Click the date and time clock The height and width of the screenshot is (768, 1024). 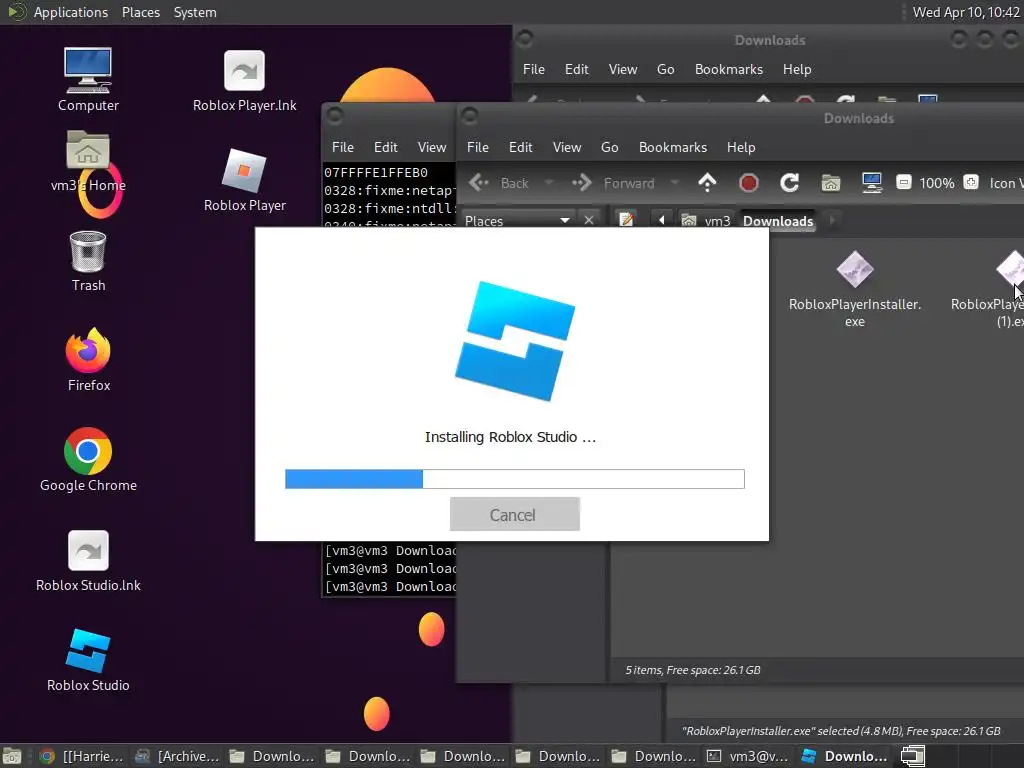pyautogui.click(x=966, y=12)
